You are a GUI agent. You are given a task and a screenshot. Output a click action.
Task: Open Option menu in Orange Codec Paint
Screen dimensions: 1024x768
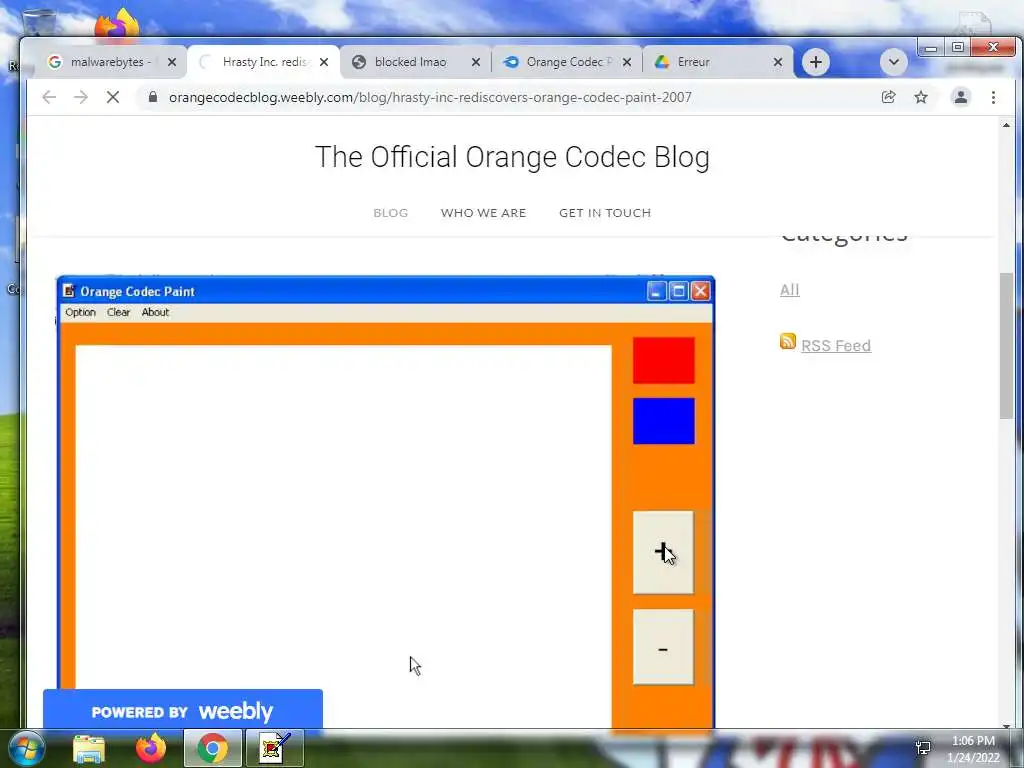click(x=80, y=312)
